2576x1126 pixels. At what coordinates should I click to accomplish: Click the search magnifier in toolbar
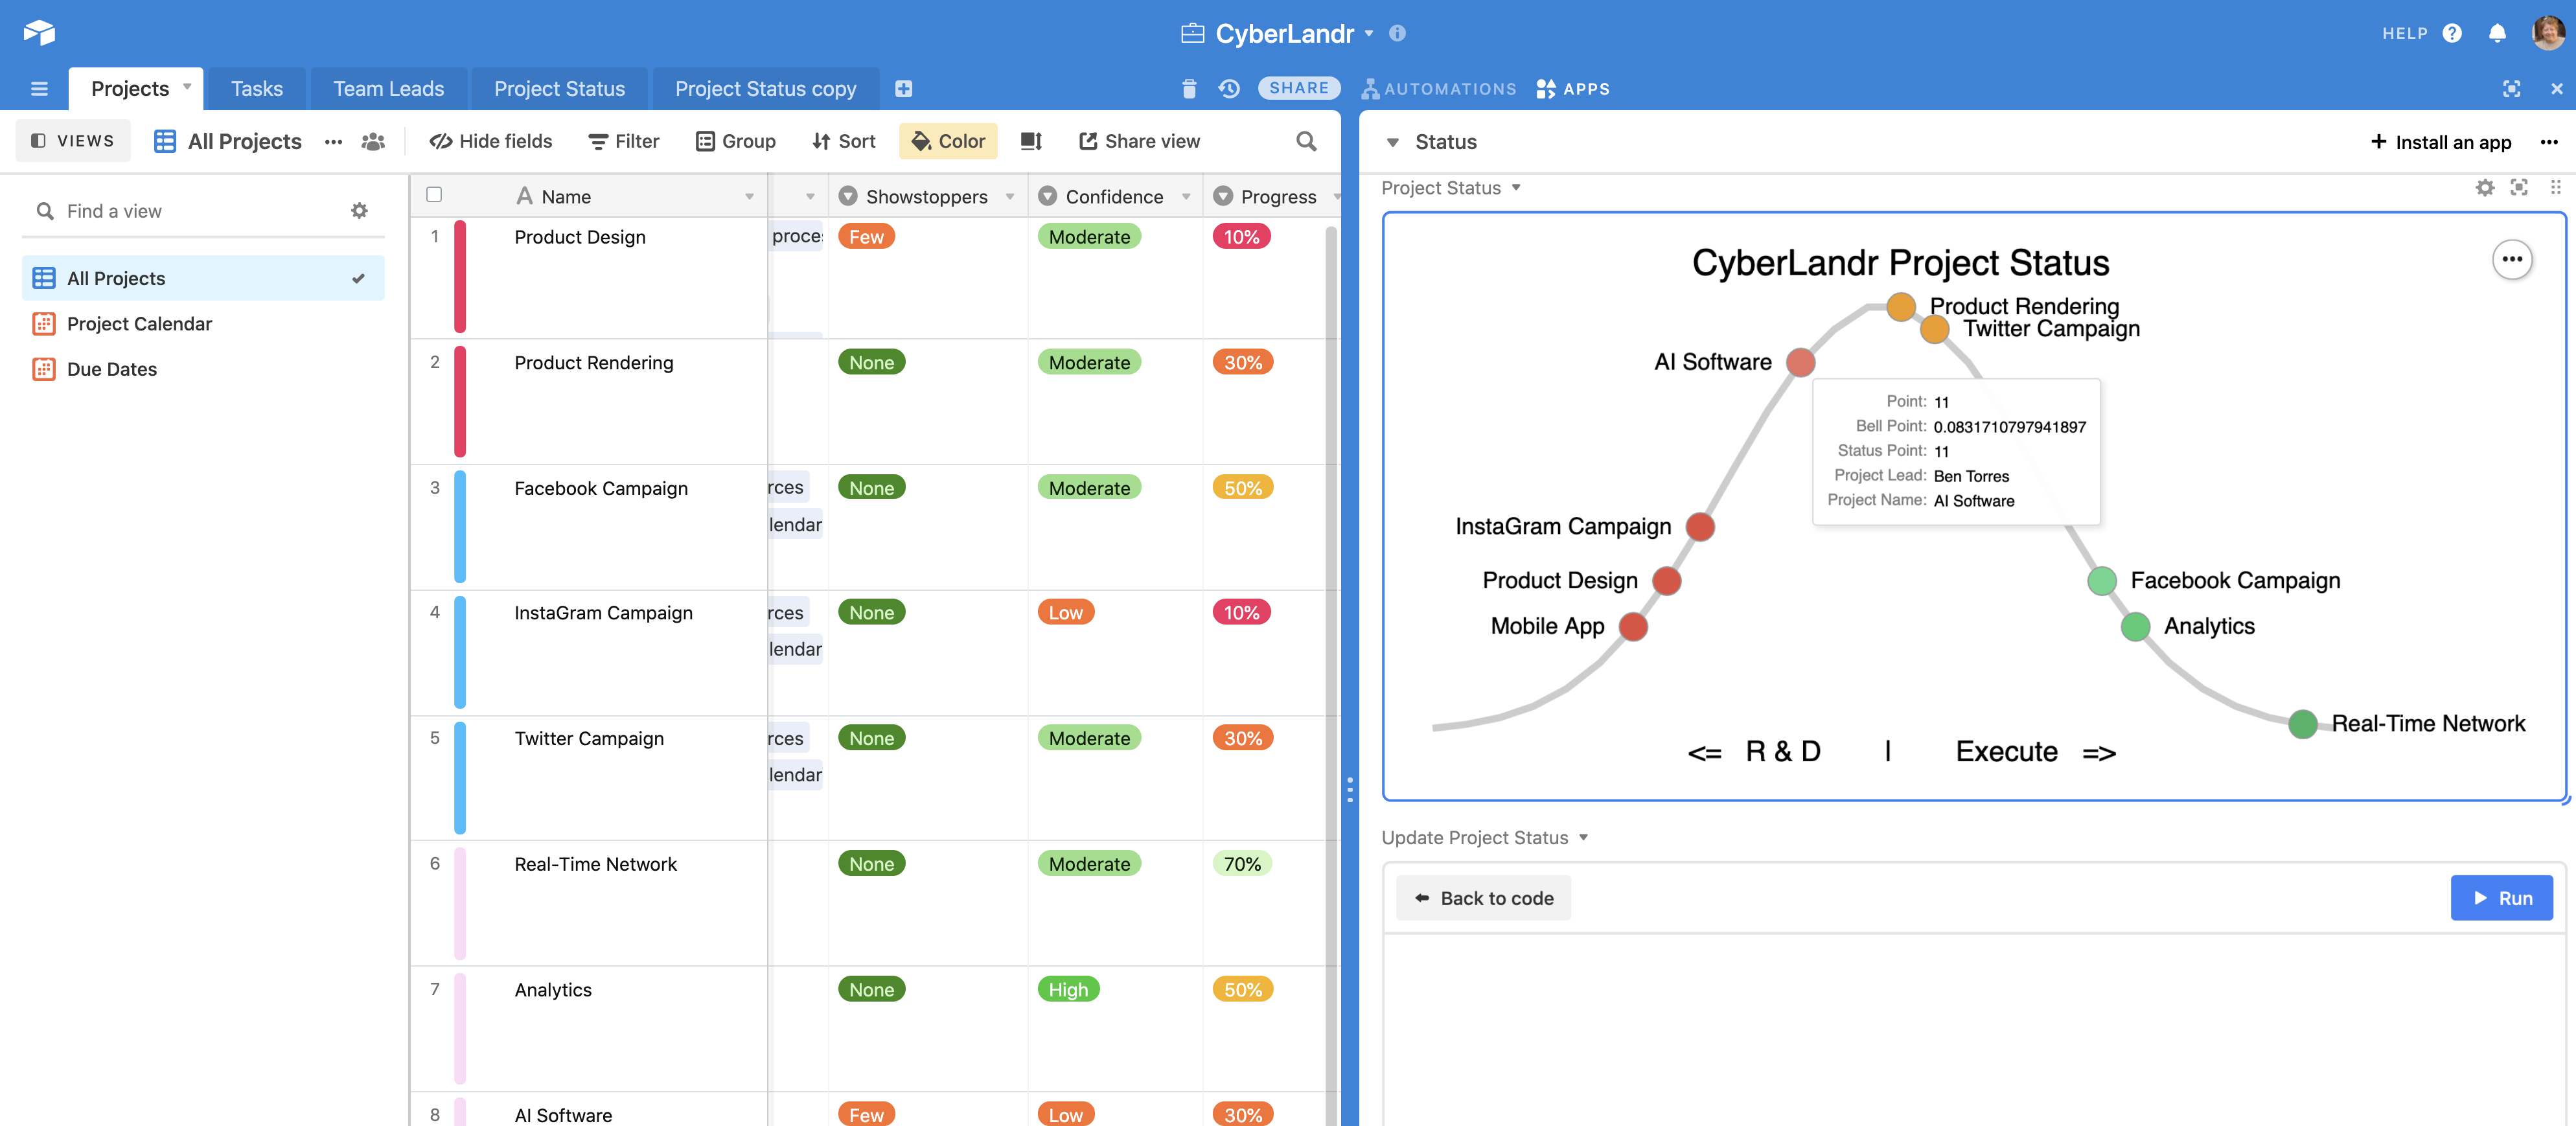tap(1306, 141)
